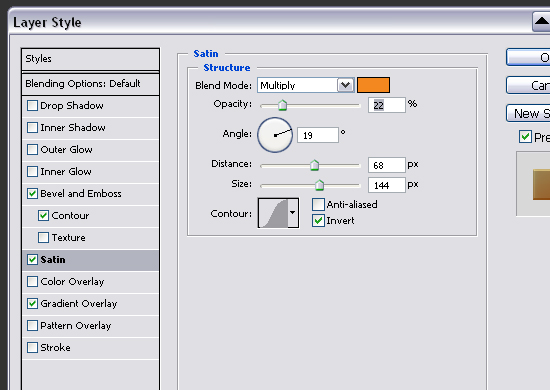Click the Distance slider thumb
The height and width of the screenshot is (390, 550).
(x=314, y=165)
